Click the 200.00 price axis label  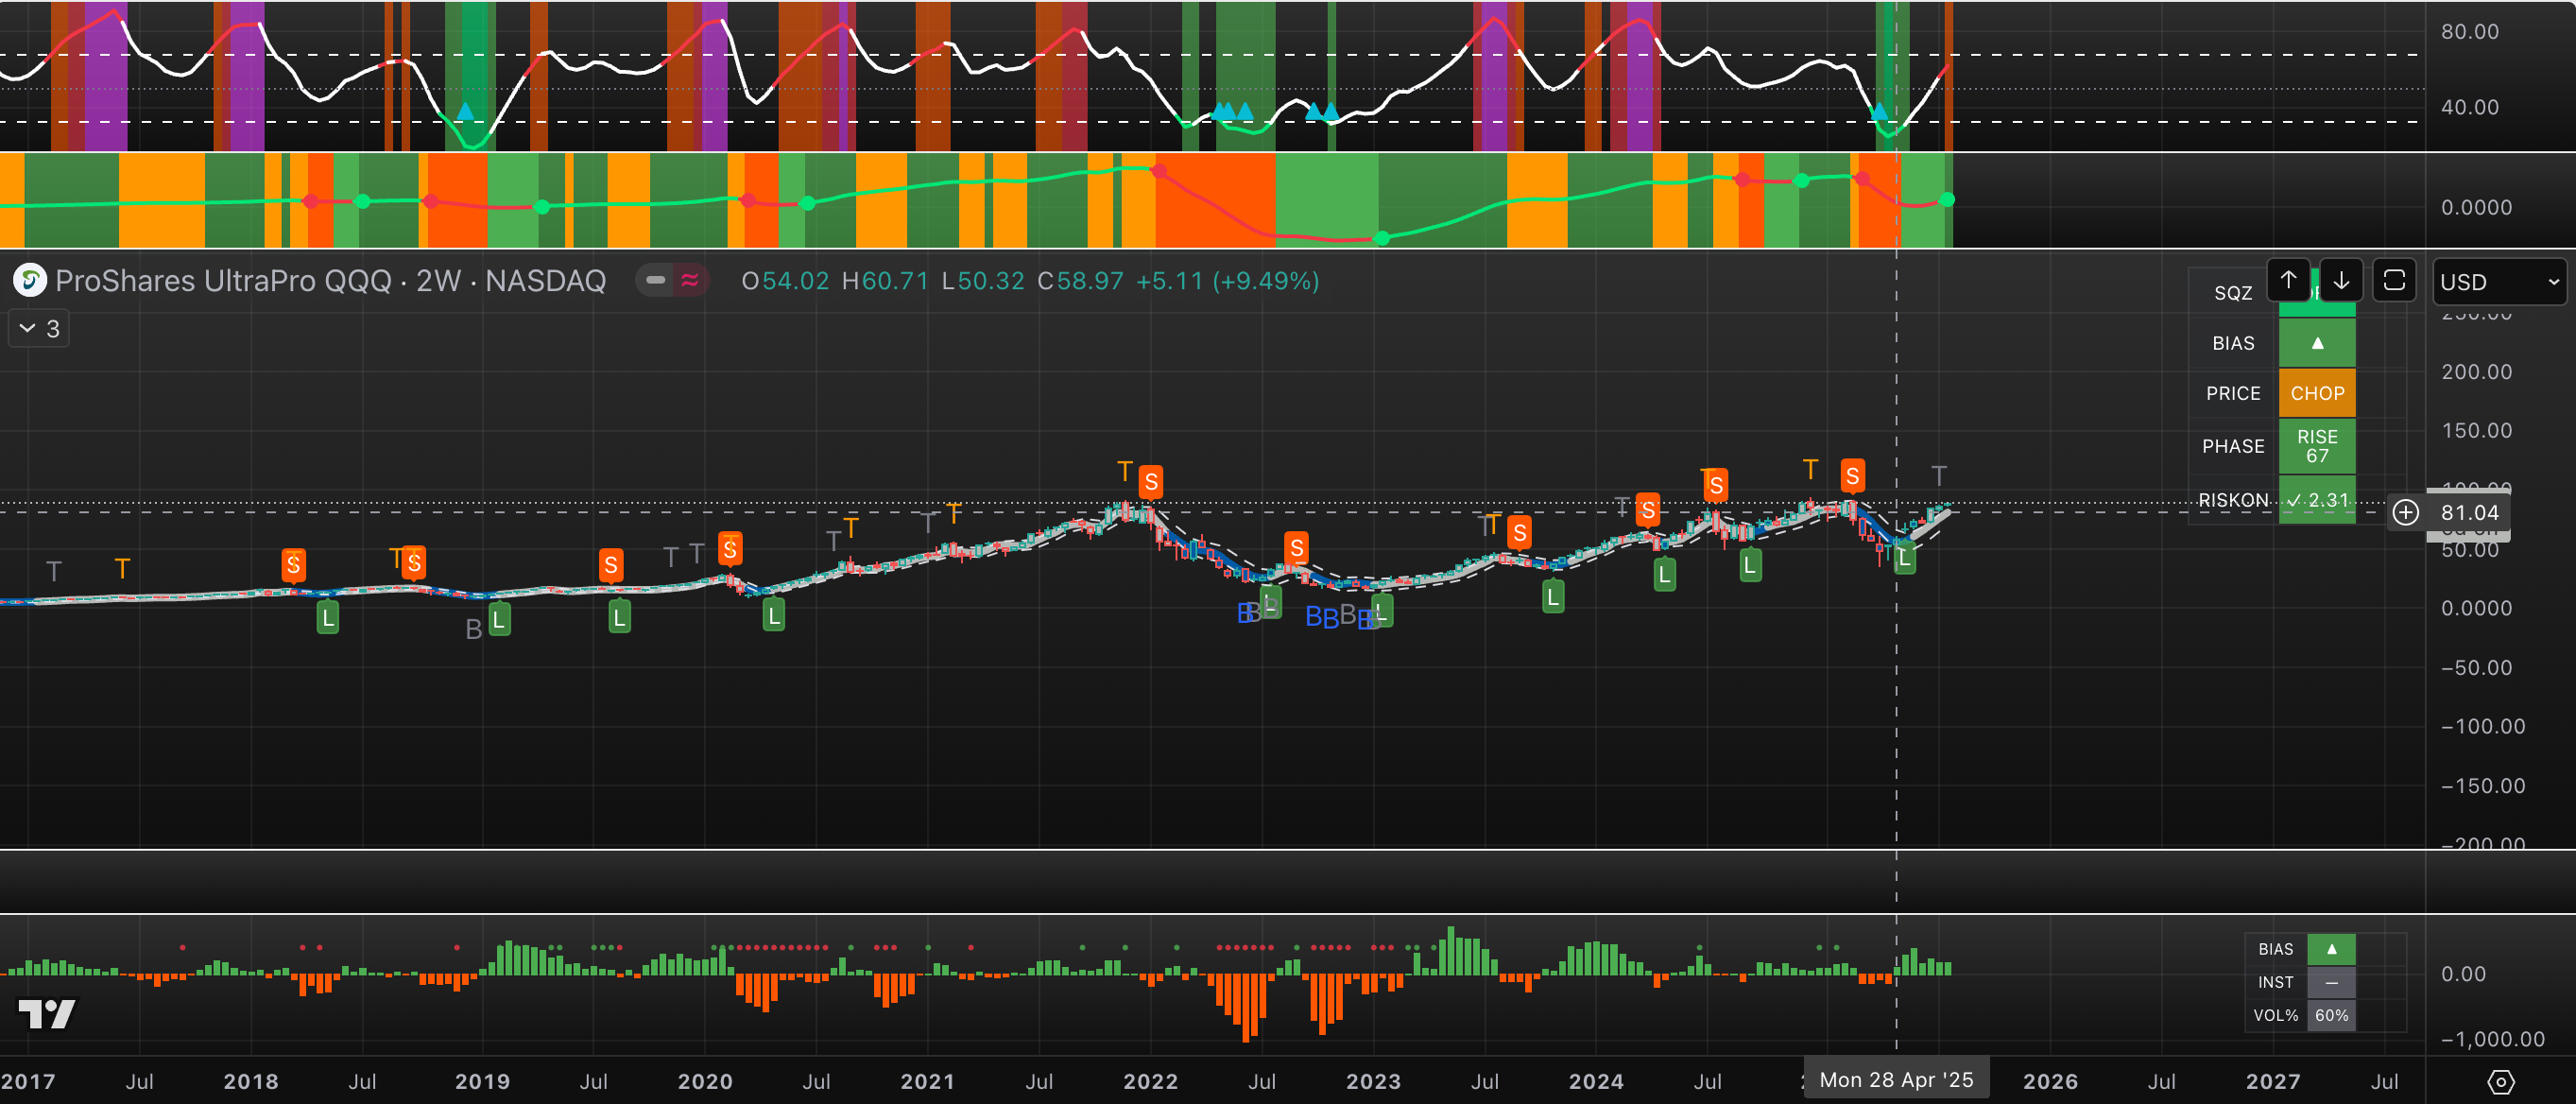pyautogui.click(x=2476, y=372)
